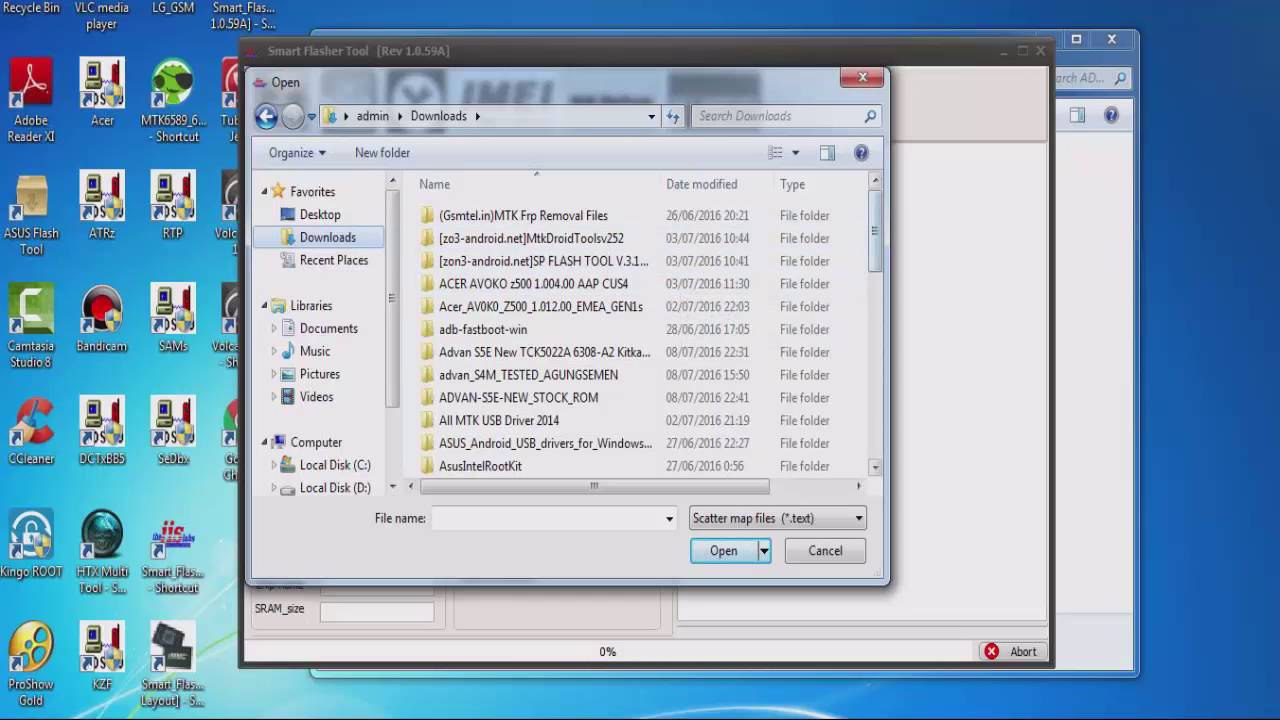
Task: Open the ATRz desktop shortcut
Action: click(x=102, y=205)
